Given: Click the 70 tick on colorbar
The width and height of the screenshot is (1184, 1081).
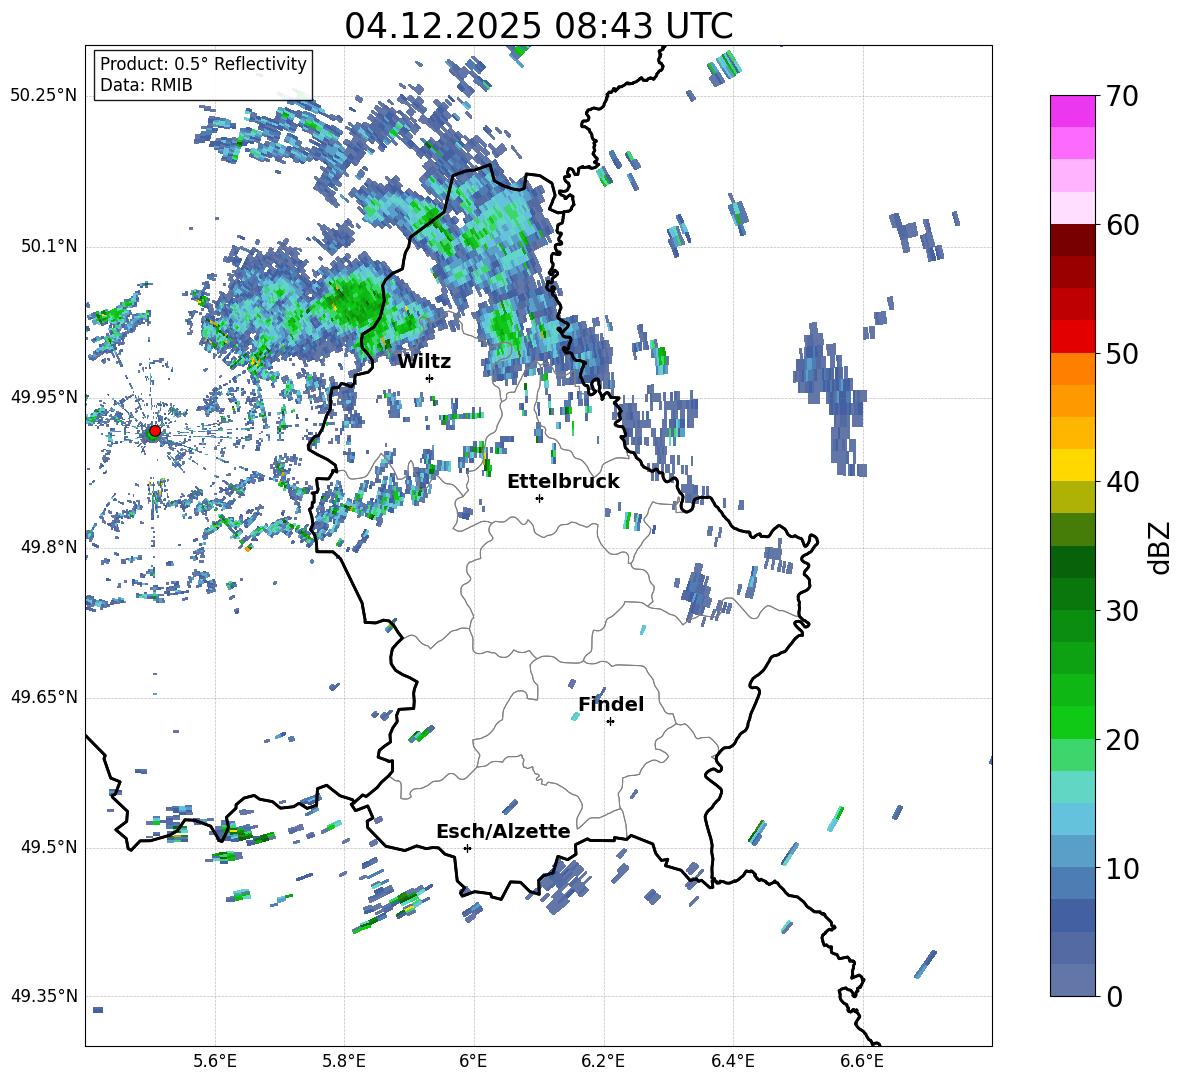Looking at the screenshot, I should pos(1122,96).
